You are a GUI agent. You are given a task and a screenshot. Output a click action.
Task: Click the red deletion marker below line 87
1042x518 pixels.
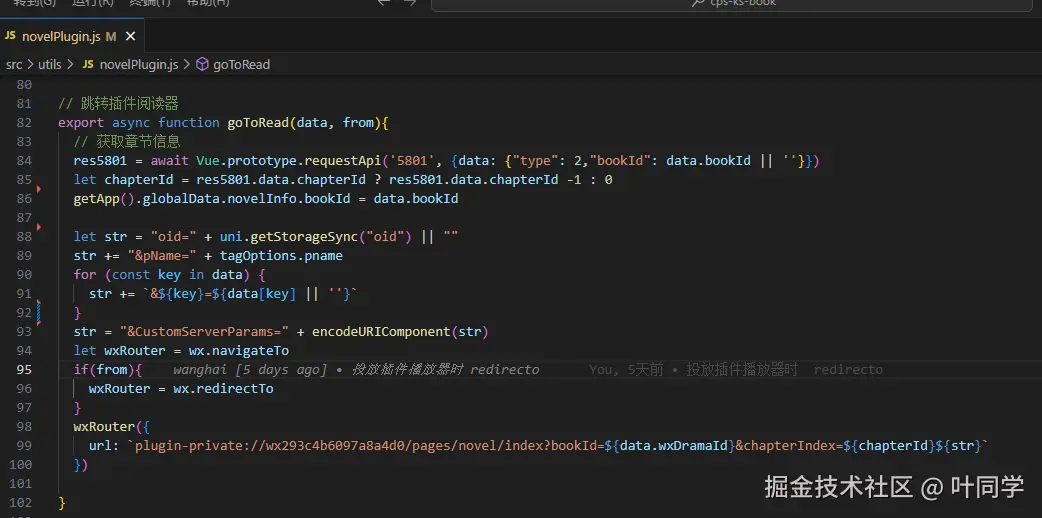[x=39, y=227]
